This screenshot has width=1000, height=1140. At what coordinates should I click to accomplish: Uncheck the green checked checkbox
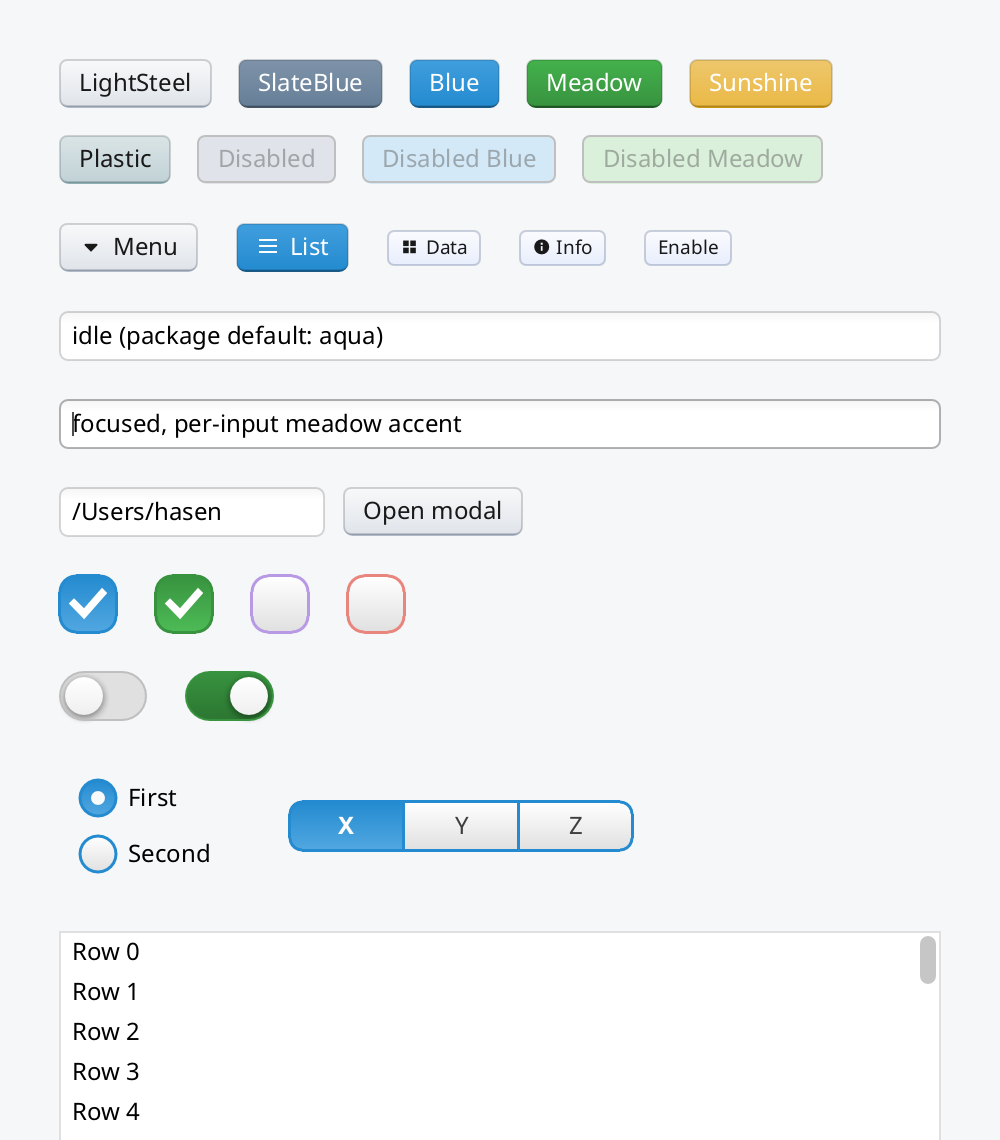[184, 603]
